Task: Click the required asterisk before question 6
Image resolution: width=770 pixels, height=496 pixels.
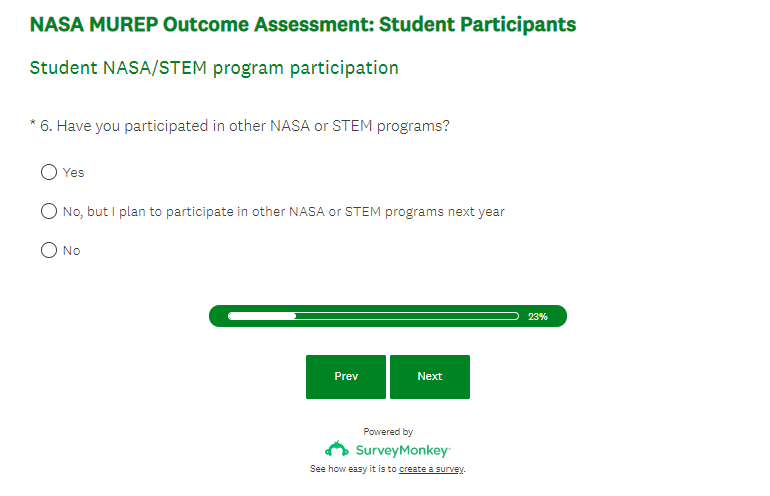Action: [x=33, y=125]
